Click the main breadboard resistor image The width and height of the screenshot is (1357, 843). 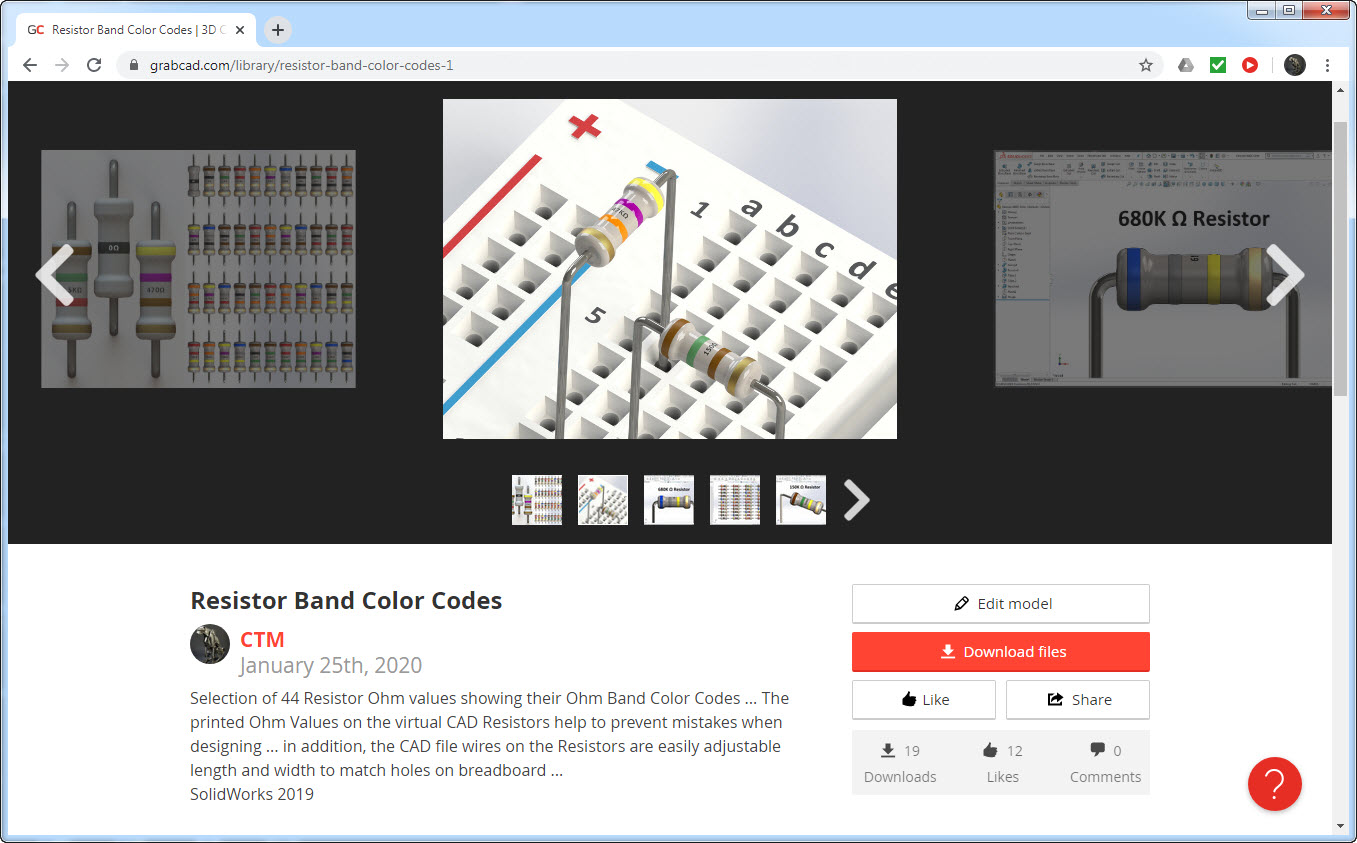coord(670,269)
